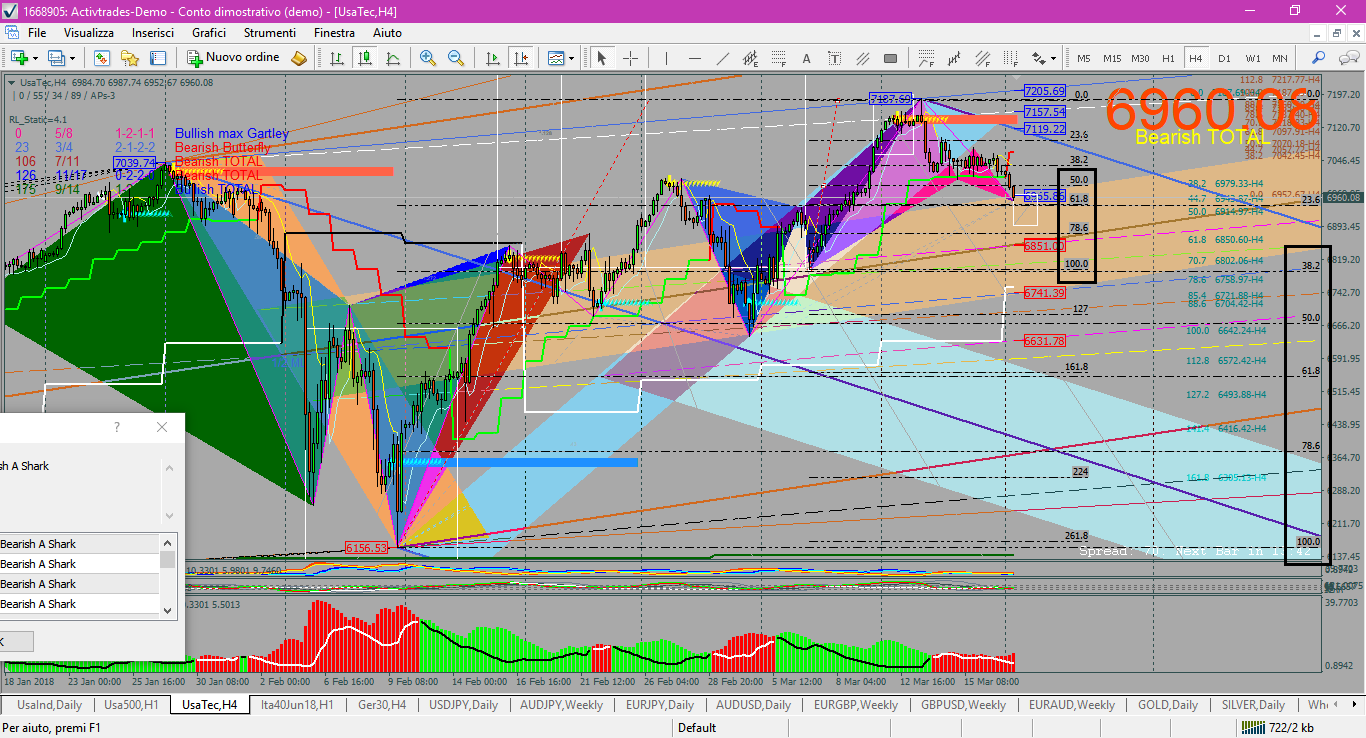
Task: Expand Templates dropdown arrow
Action: click(x=571, y=58)
